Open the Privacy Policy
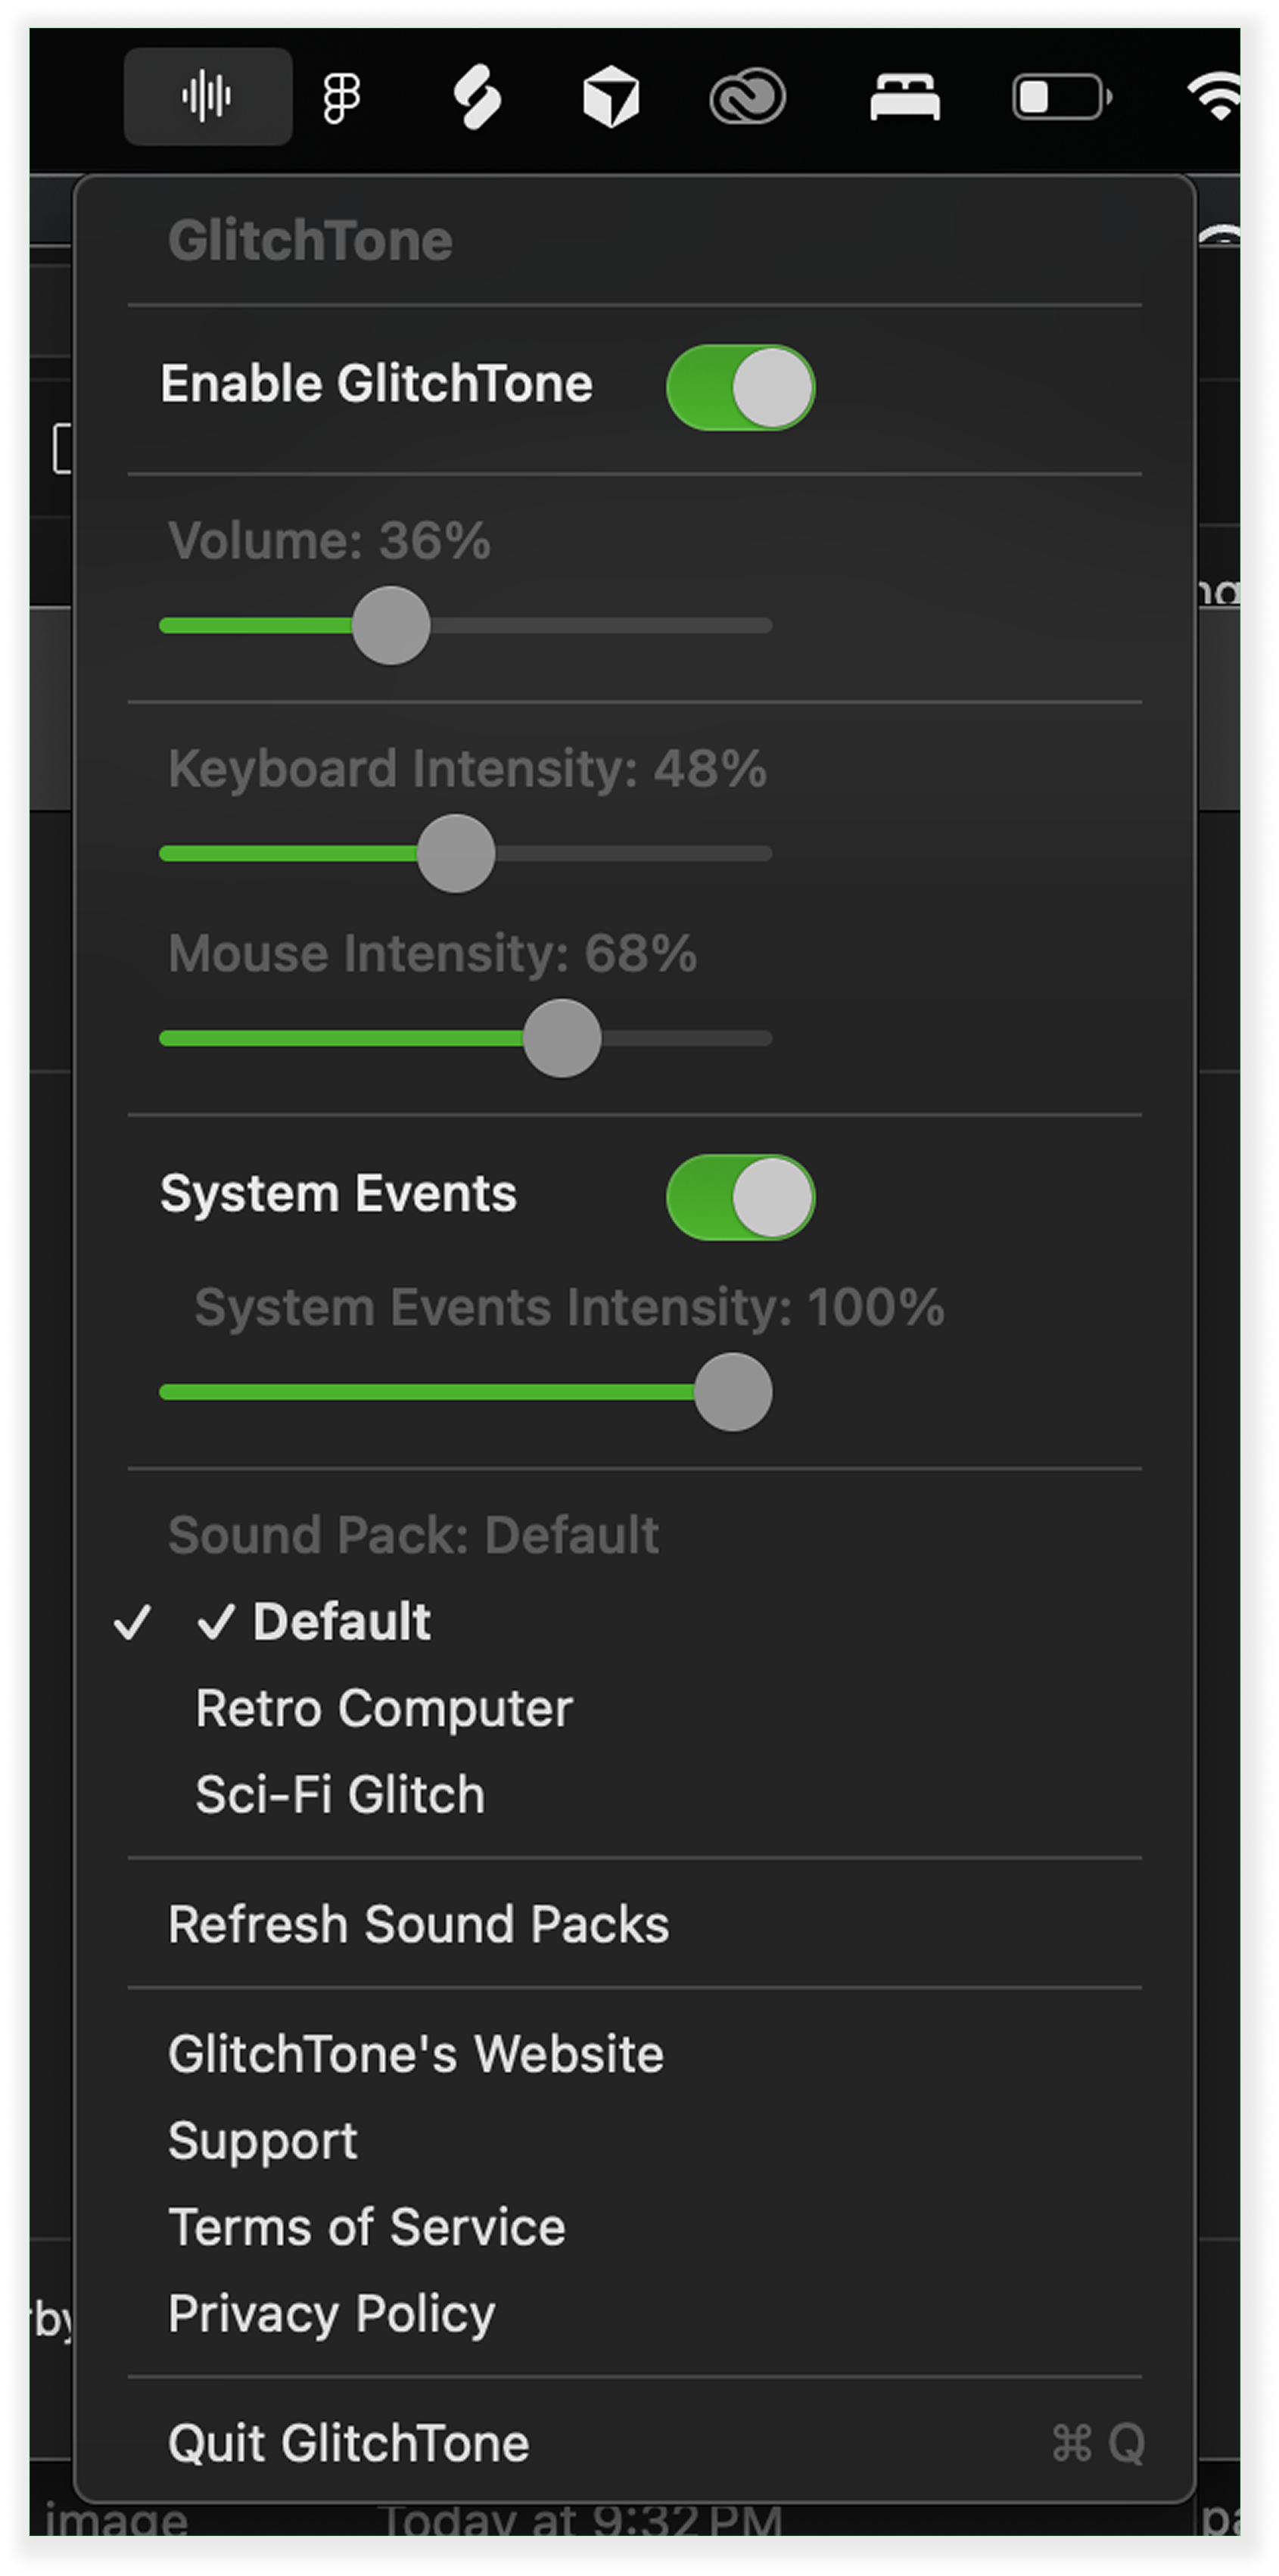This screenshot has height=2576, width=1279. coord(331,2313)
